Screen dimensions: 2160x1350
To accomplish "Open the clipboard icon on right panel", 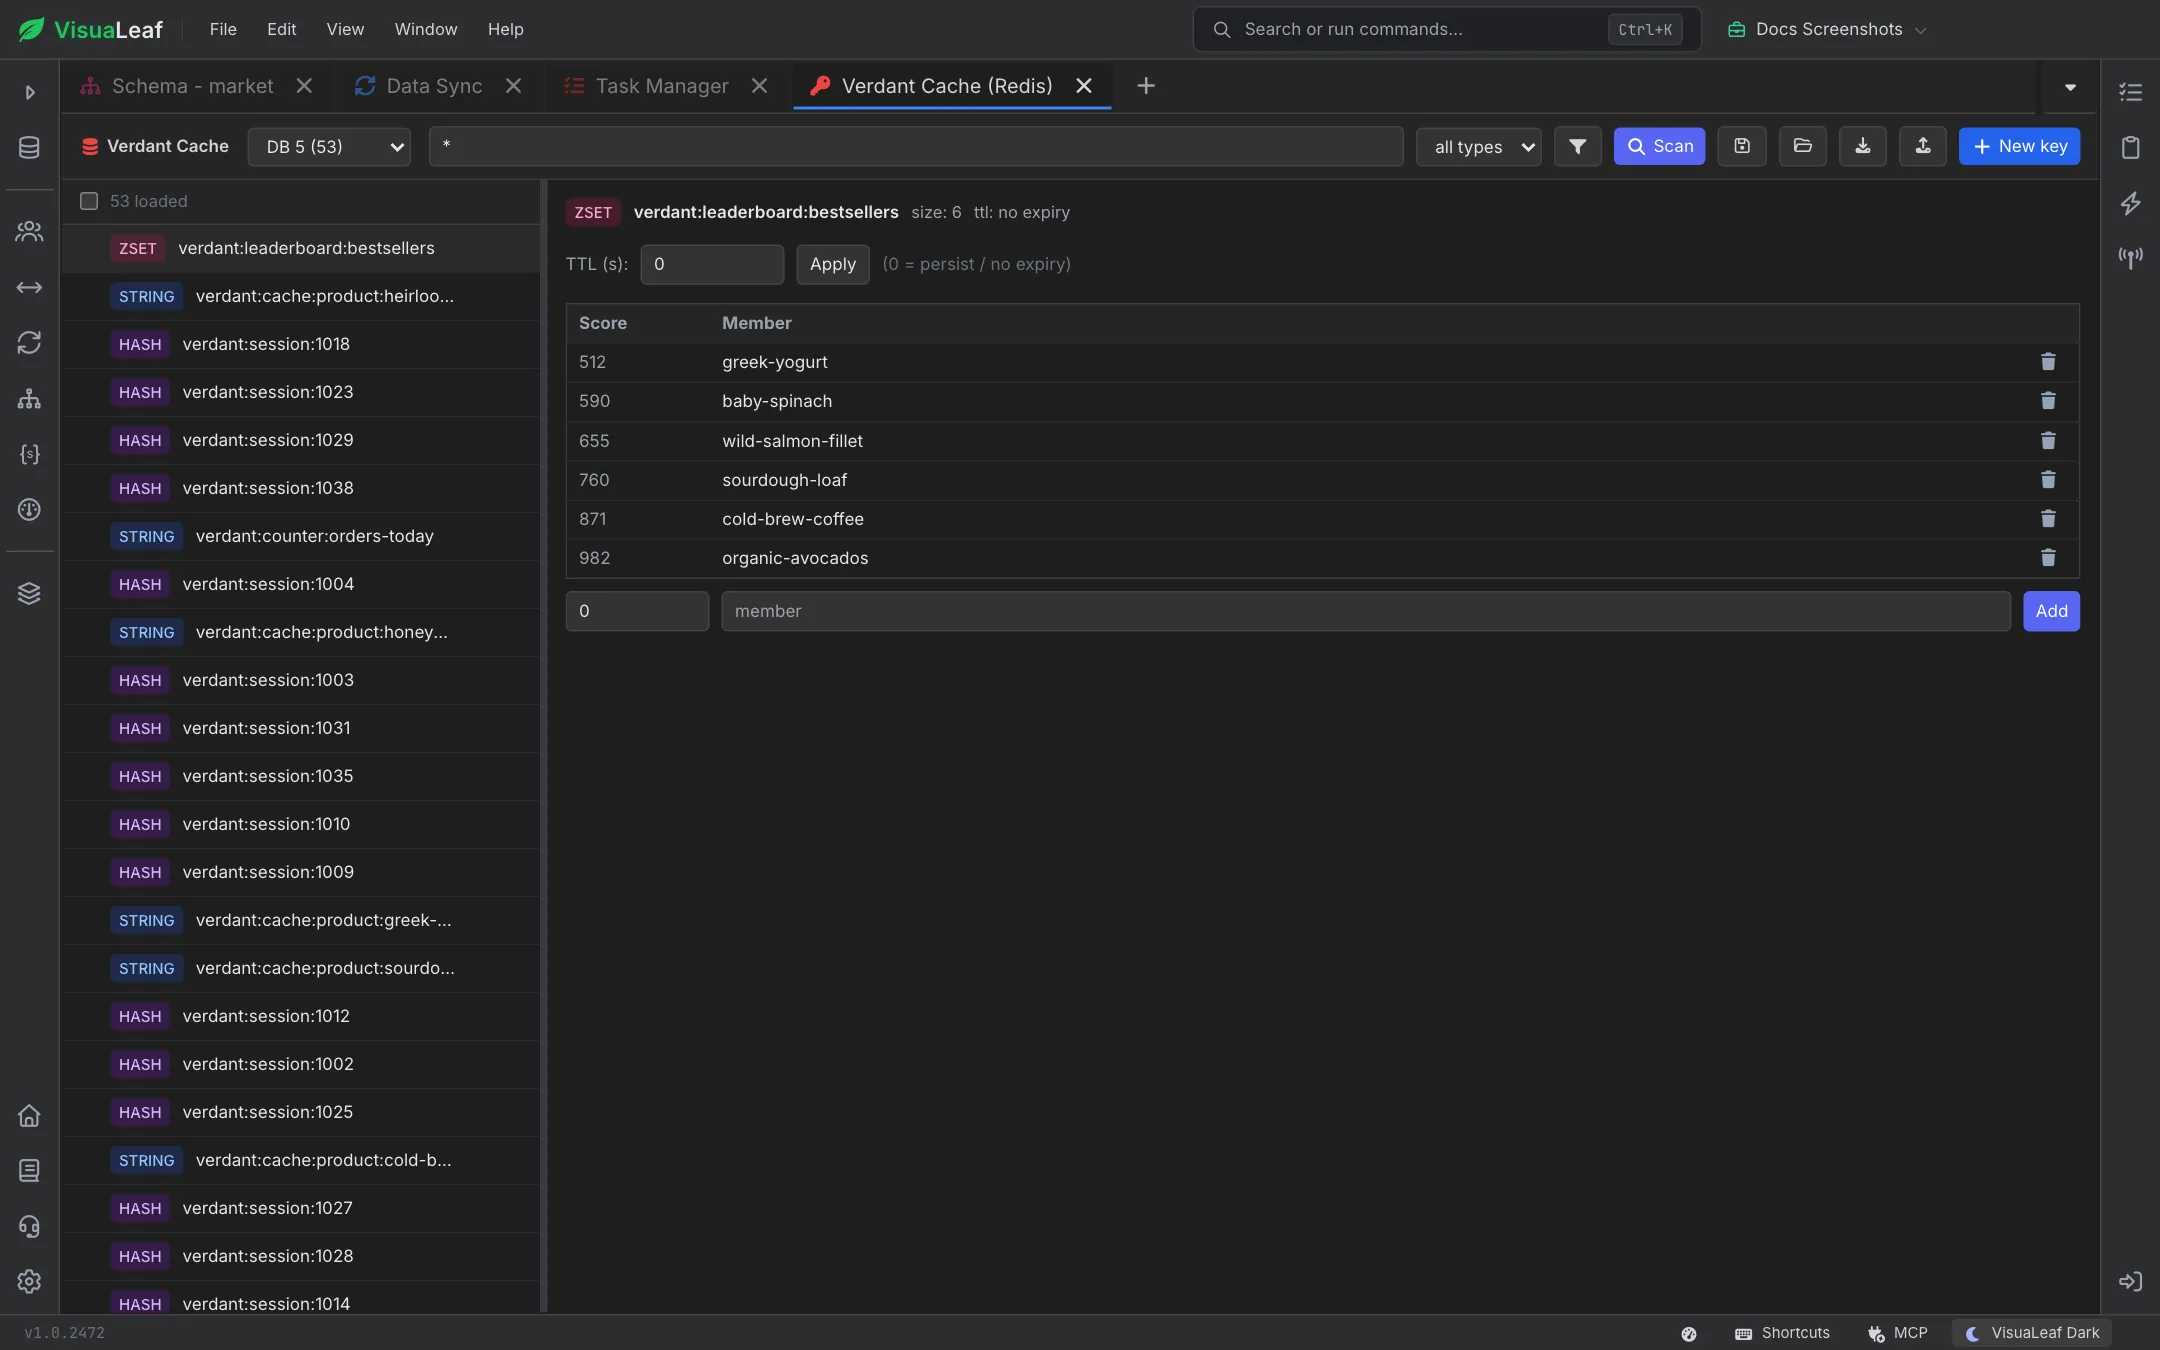I will point(2130,147).
